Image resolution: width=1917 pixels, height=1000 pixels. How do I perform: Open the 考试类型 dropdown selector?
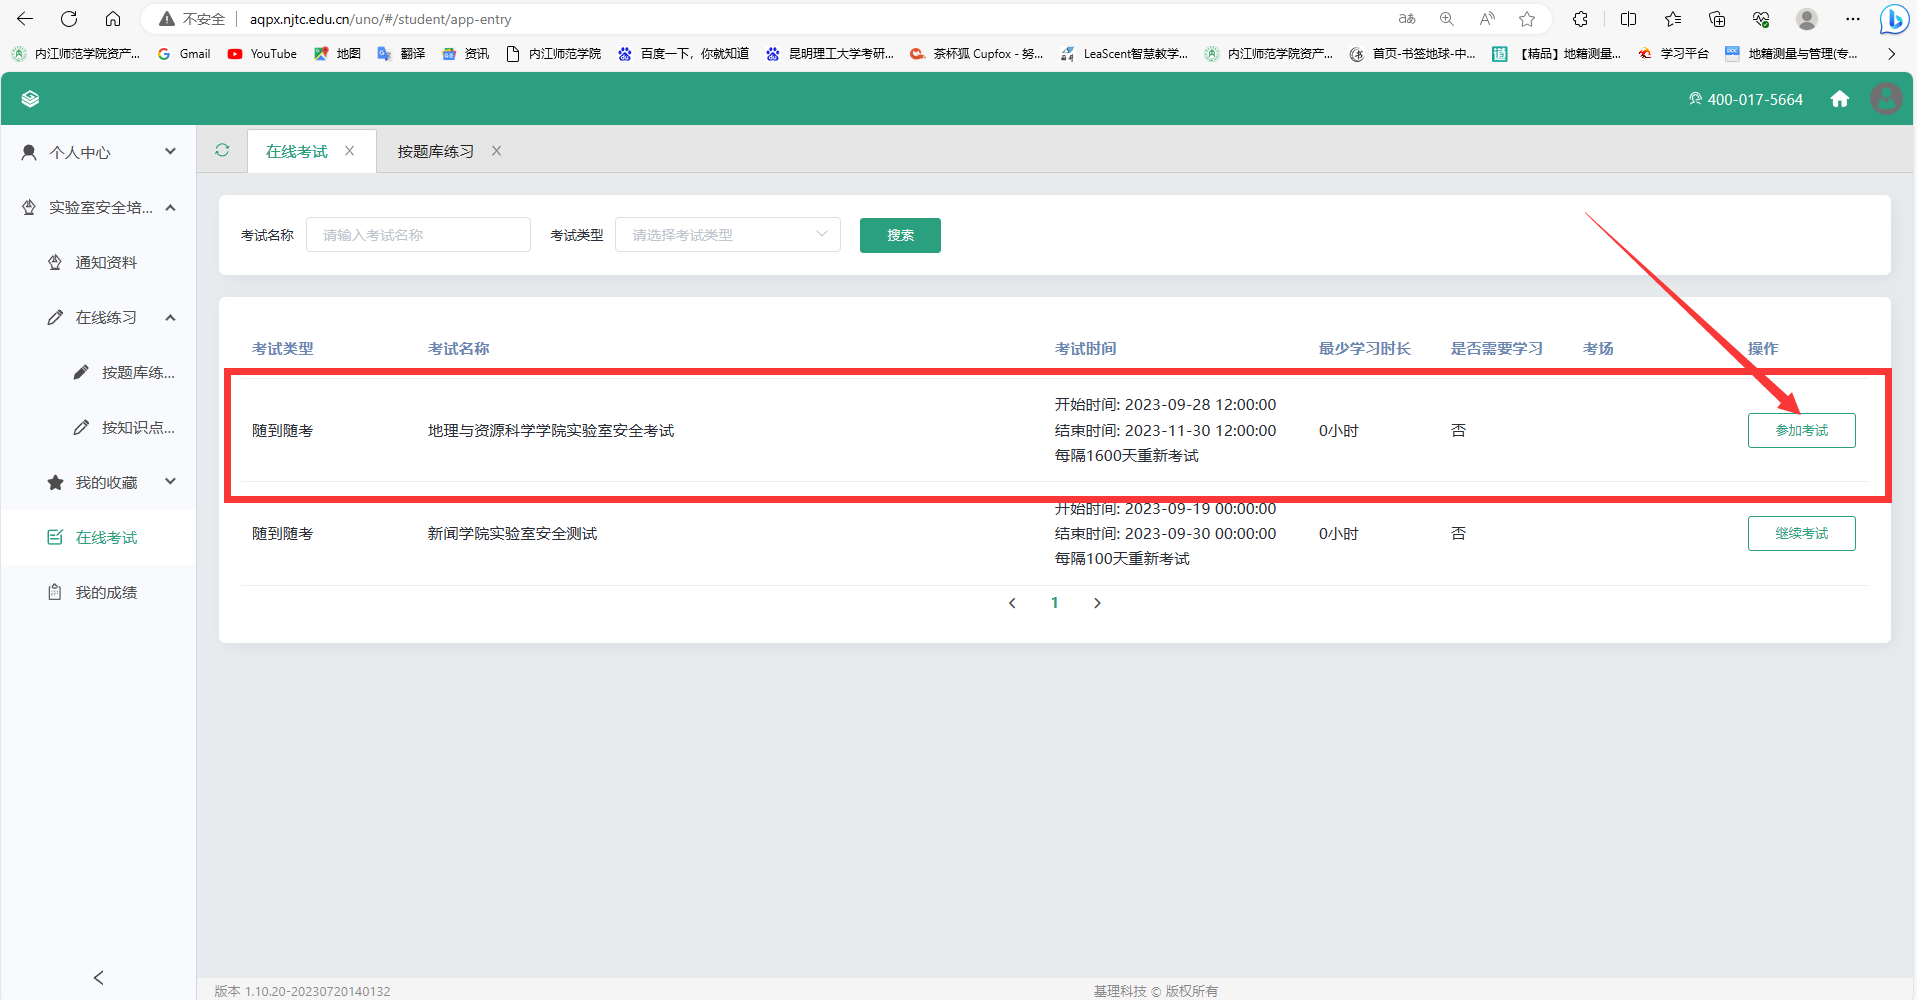(x=727, y=235)
